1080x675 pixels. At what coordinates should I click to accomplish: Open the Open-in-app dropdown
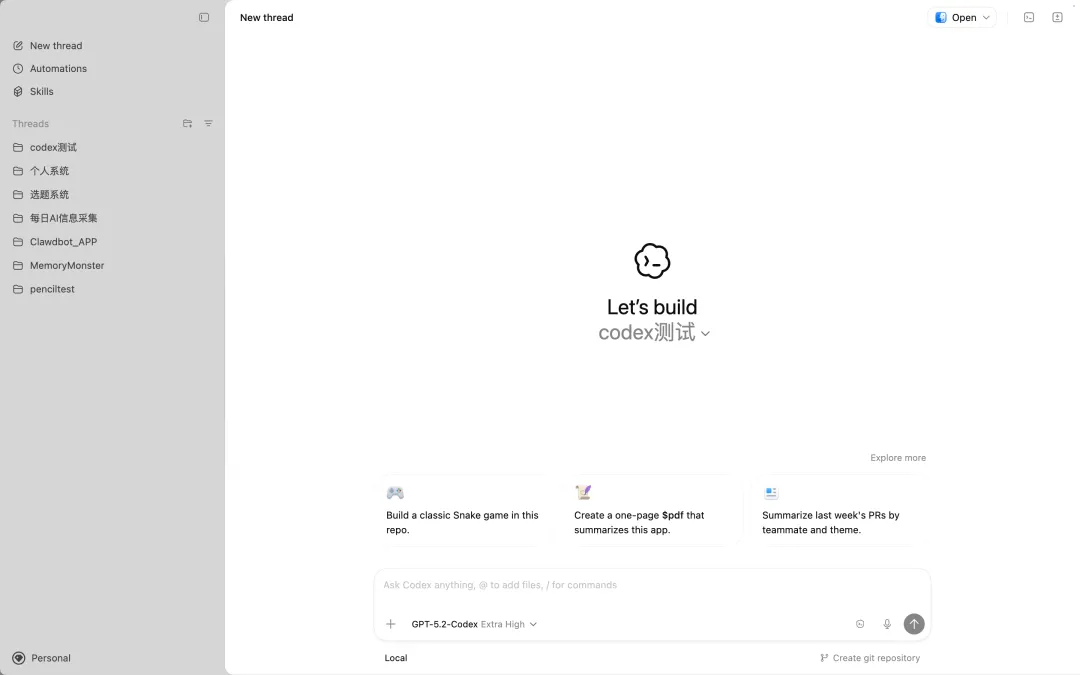962,17
